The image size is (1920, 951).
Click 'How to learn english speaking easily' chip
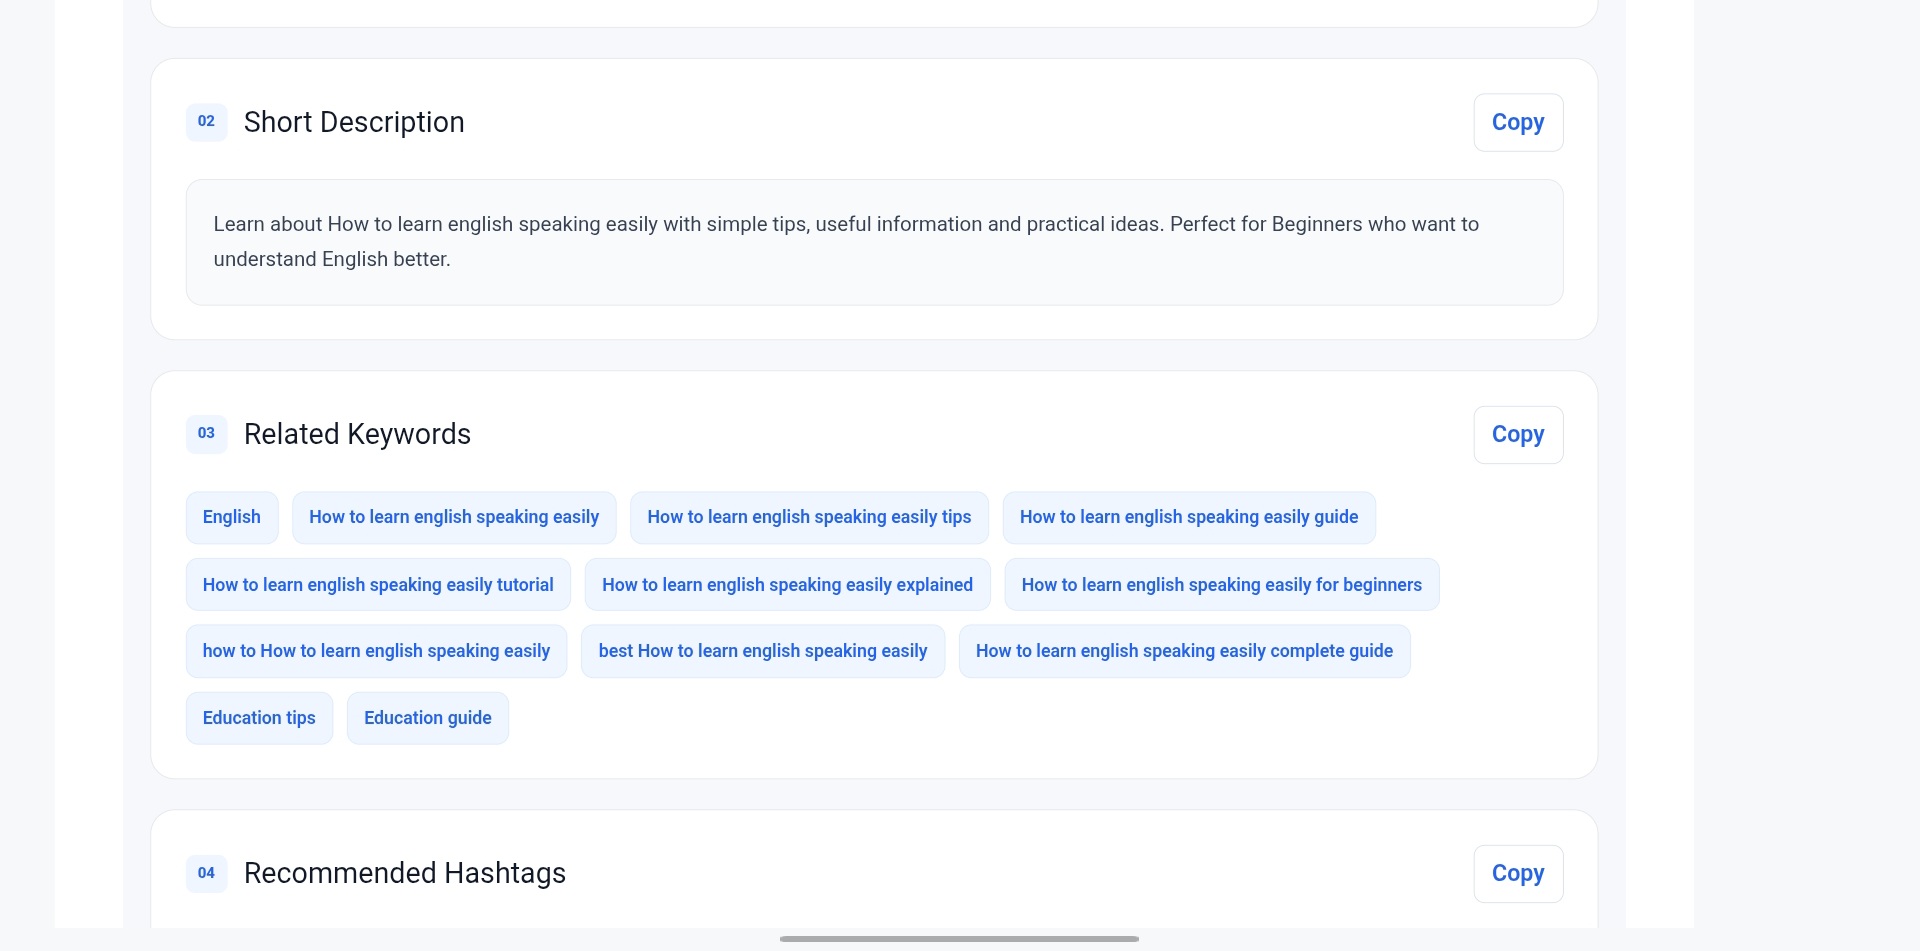(x=454, y=518)
